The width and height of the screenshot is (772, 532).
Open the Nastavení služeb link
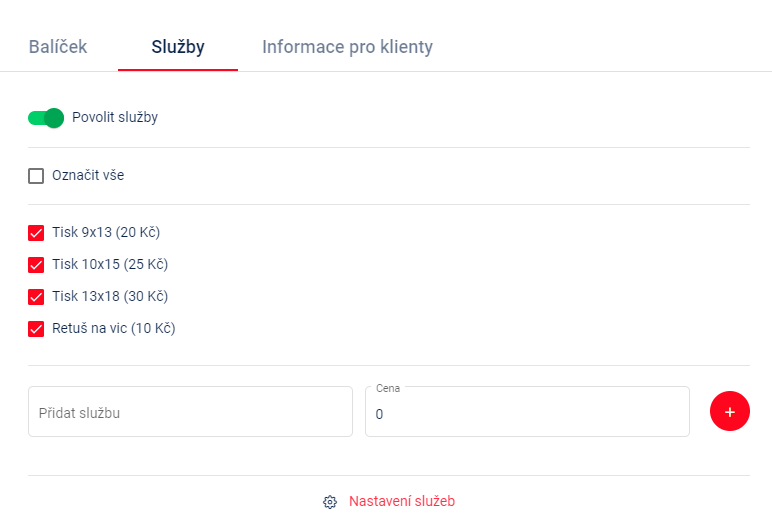coord(402,501)
